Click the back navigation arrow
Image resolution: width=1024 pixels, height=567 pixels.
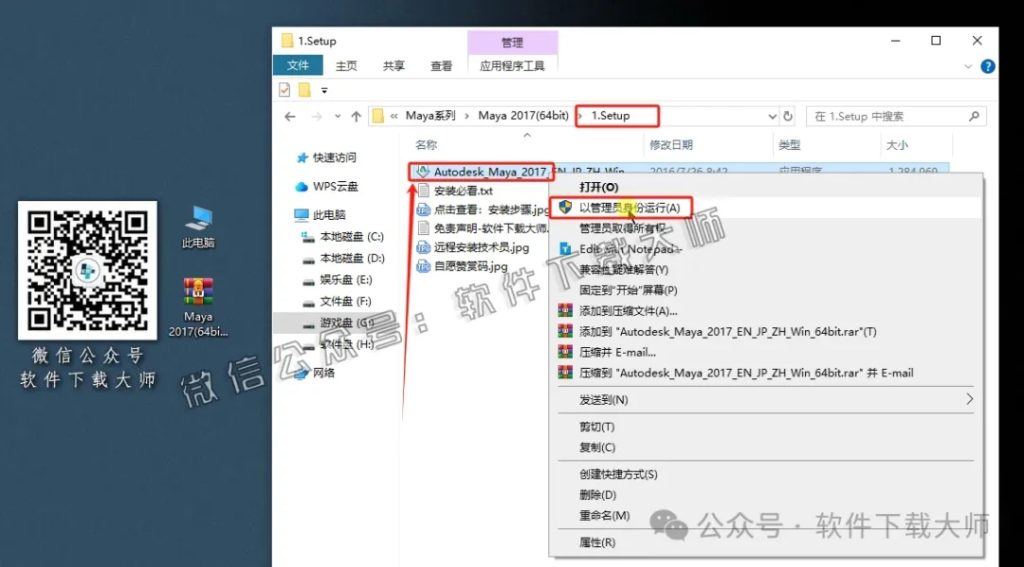[290, 117]
